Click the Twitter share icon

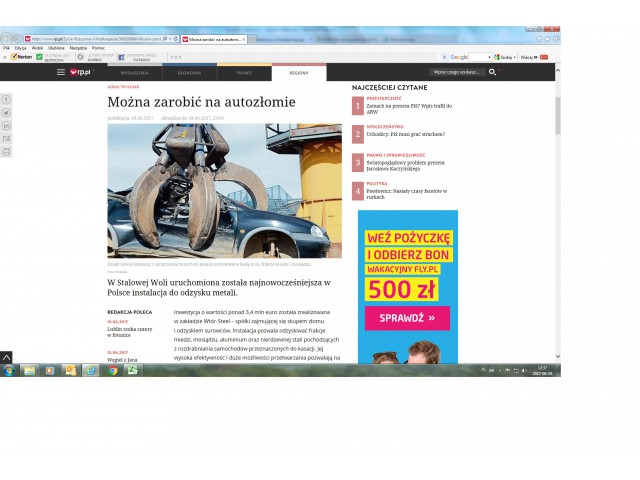[x=7, y=113]
